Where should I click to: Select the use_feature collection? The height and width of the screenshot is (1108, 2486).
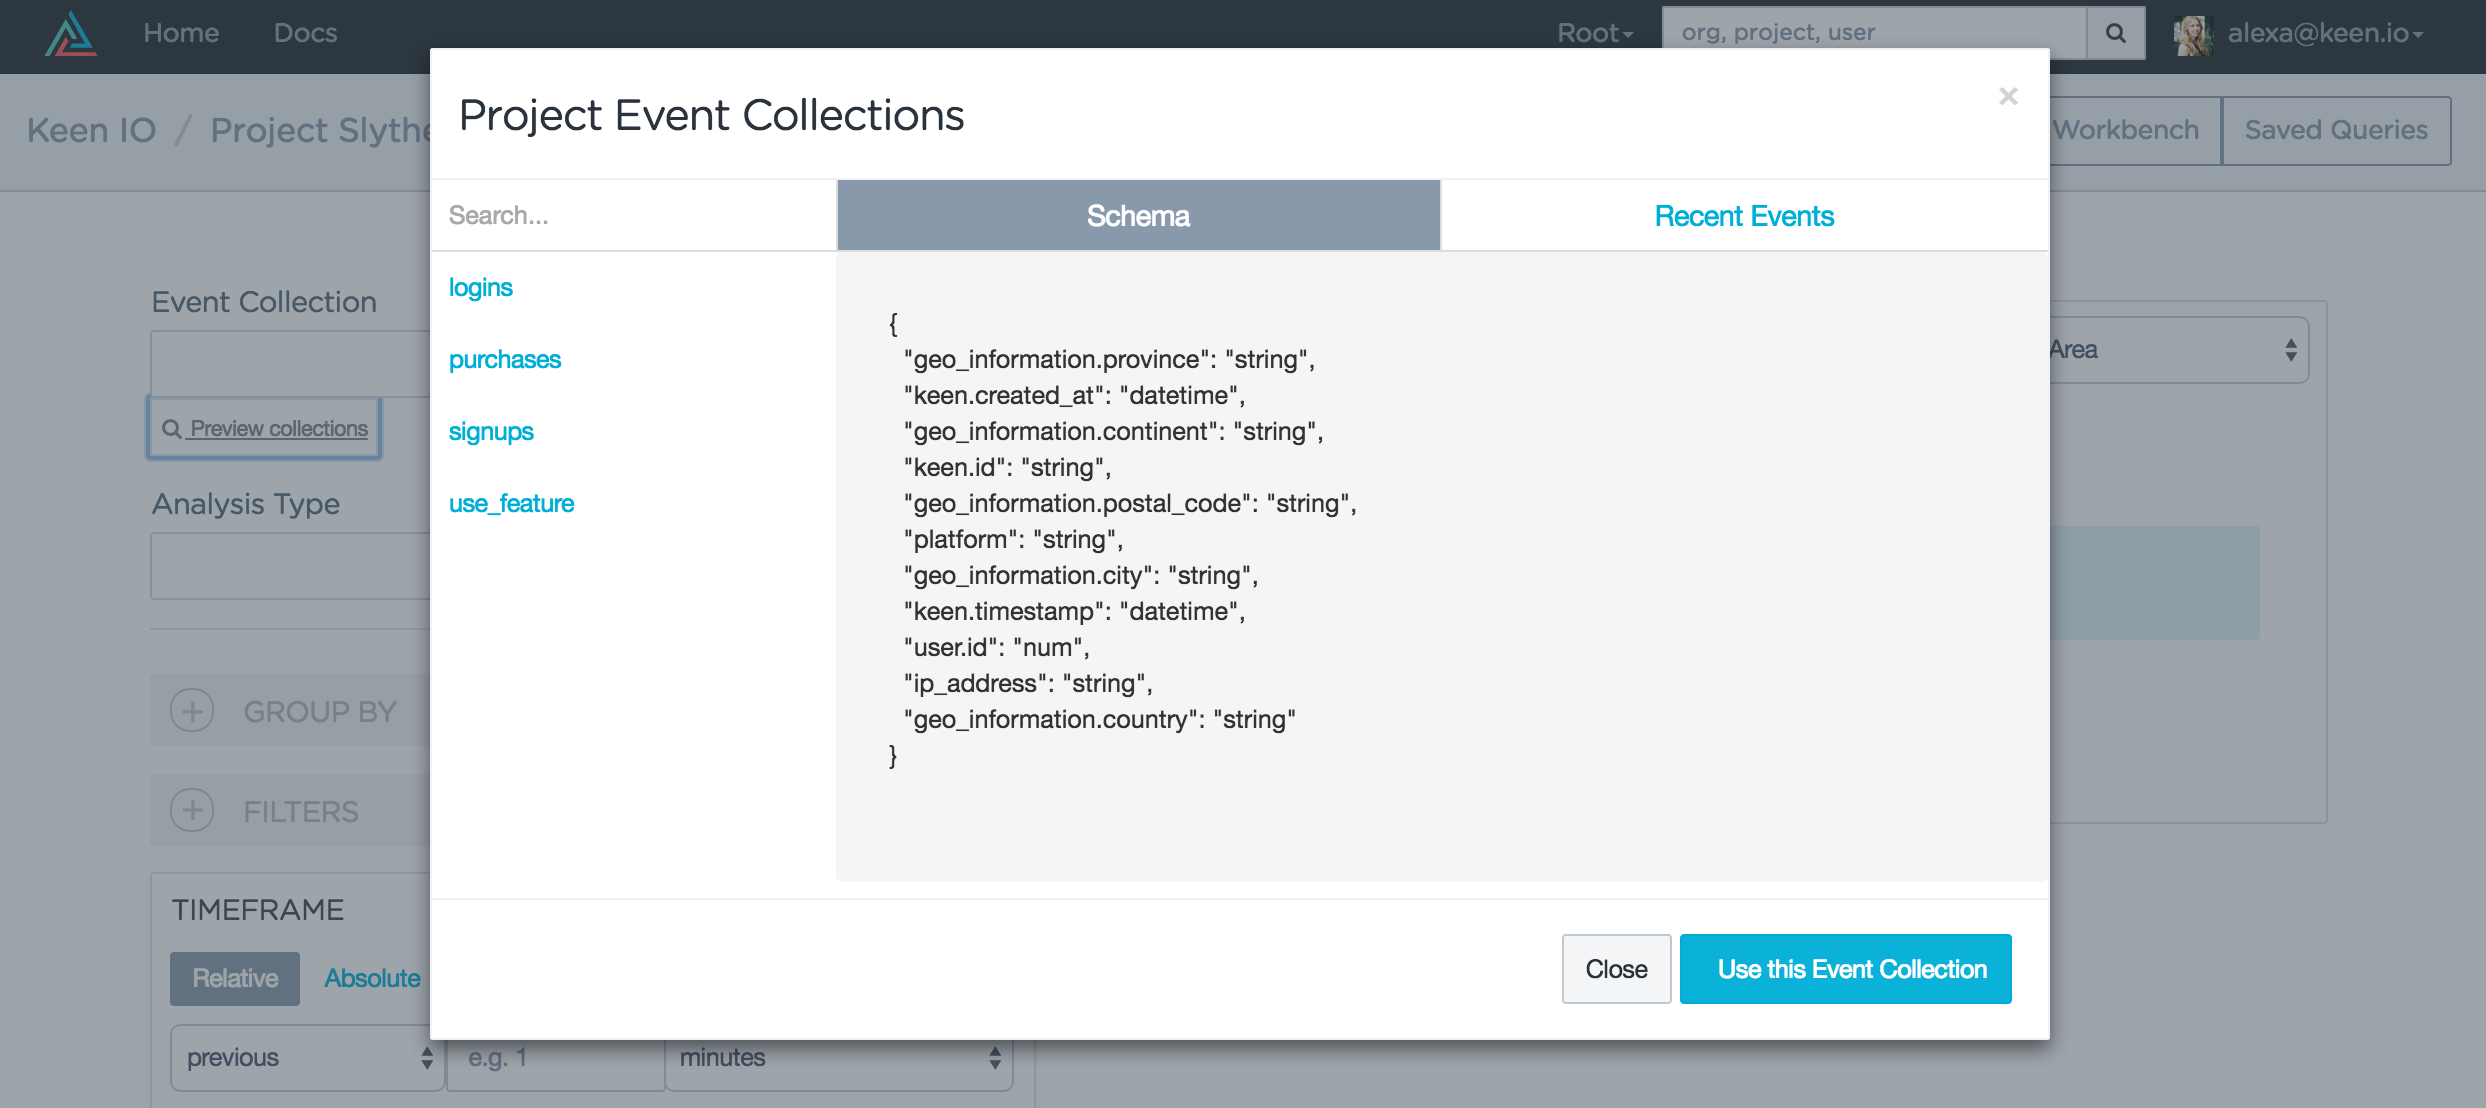pos(511,503)
